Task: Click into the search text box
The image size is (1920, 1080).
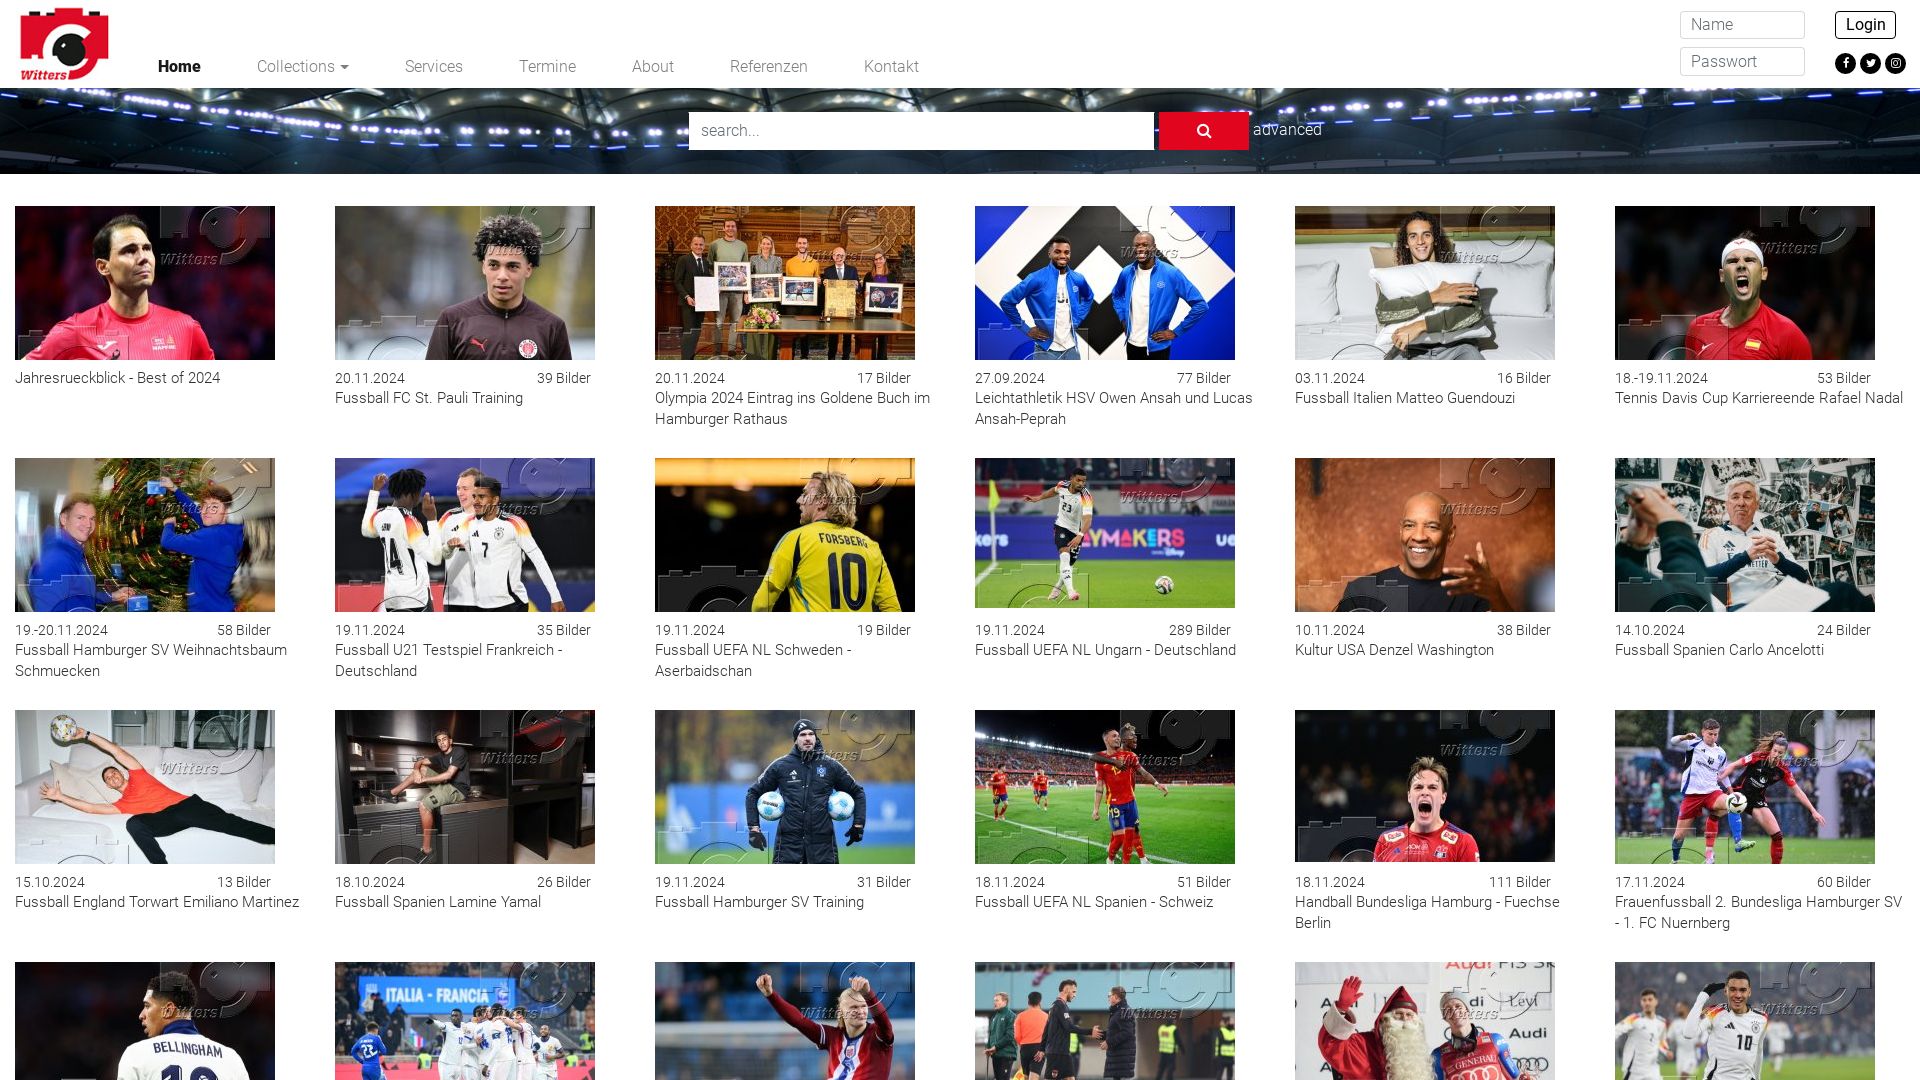Action: (x=921, y=131)
